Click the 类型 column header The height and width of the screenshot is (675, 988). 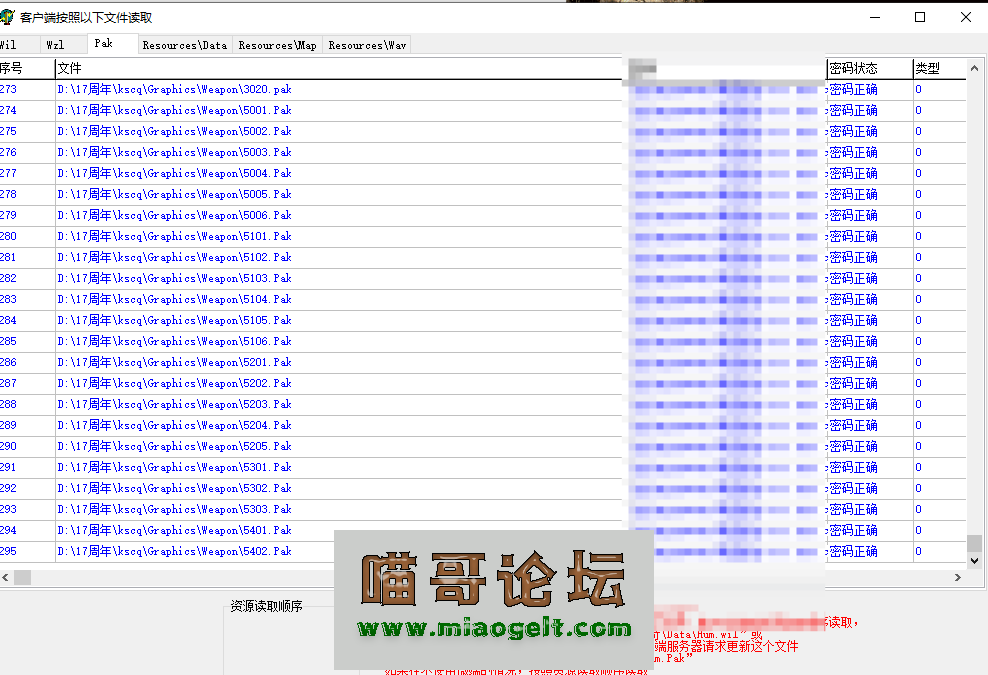pos(925,68)
